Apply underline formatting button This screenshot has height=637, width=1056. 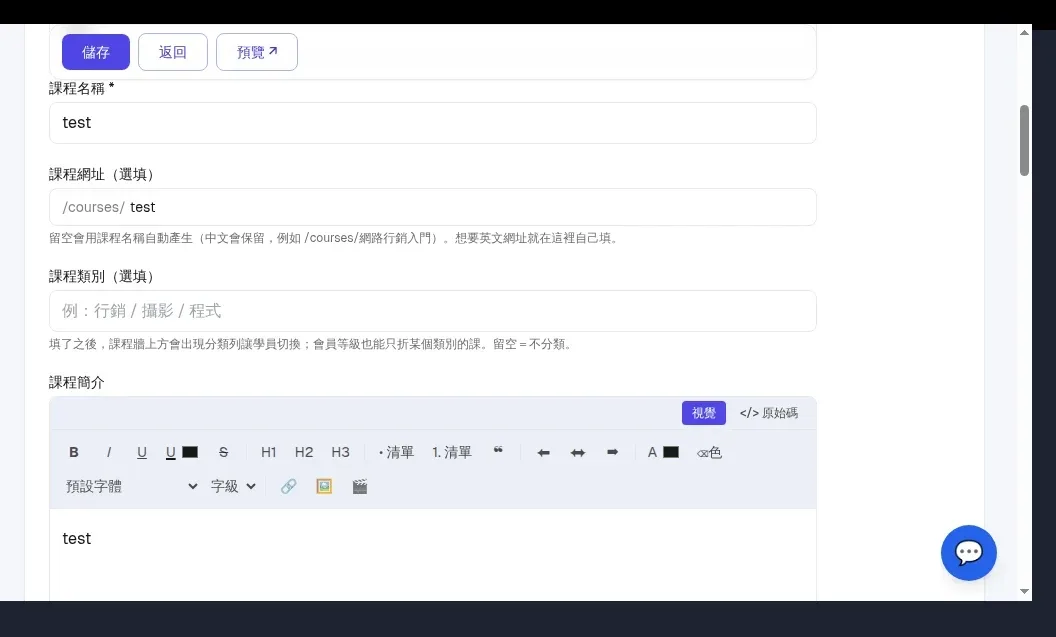point(141,452)
